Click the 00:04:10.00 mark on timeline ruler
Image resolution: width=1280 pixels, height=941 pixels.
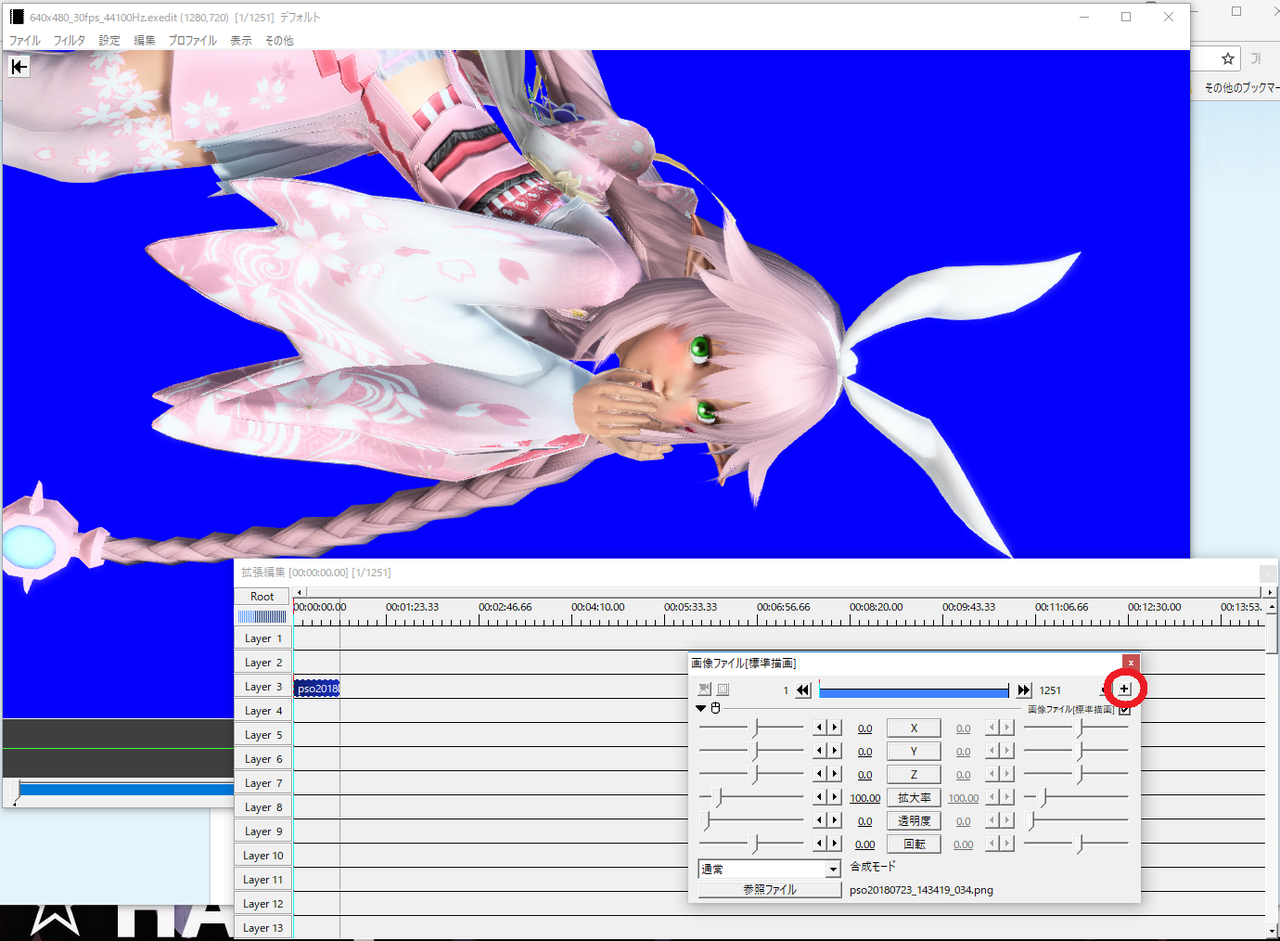(598, 607)
